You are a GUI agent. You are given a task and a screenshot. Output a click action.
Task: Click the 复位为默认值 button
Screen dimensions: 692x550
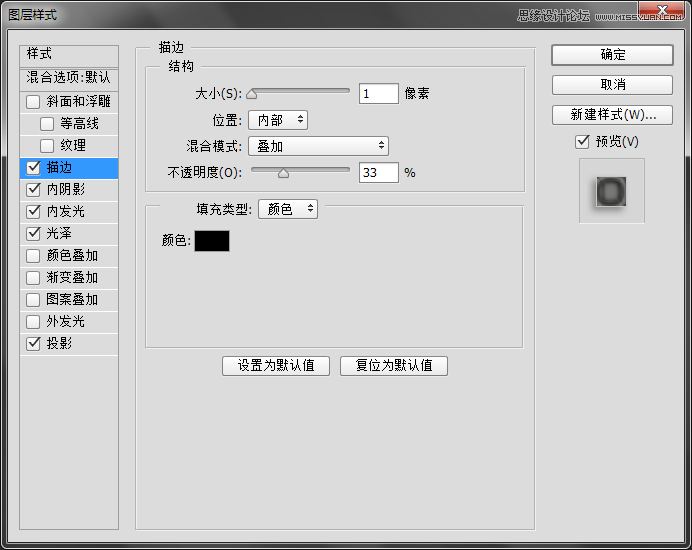pyautogui.click(x=394, y=366)
